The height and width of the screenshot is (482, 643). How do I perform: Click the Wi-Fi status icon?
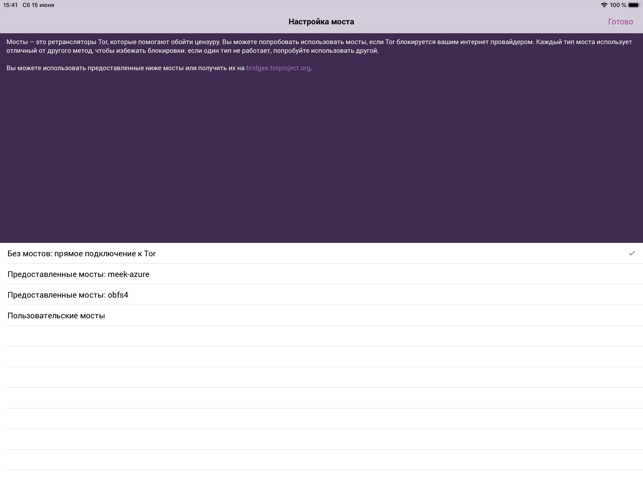point(604,5)
